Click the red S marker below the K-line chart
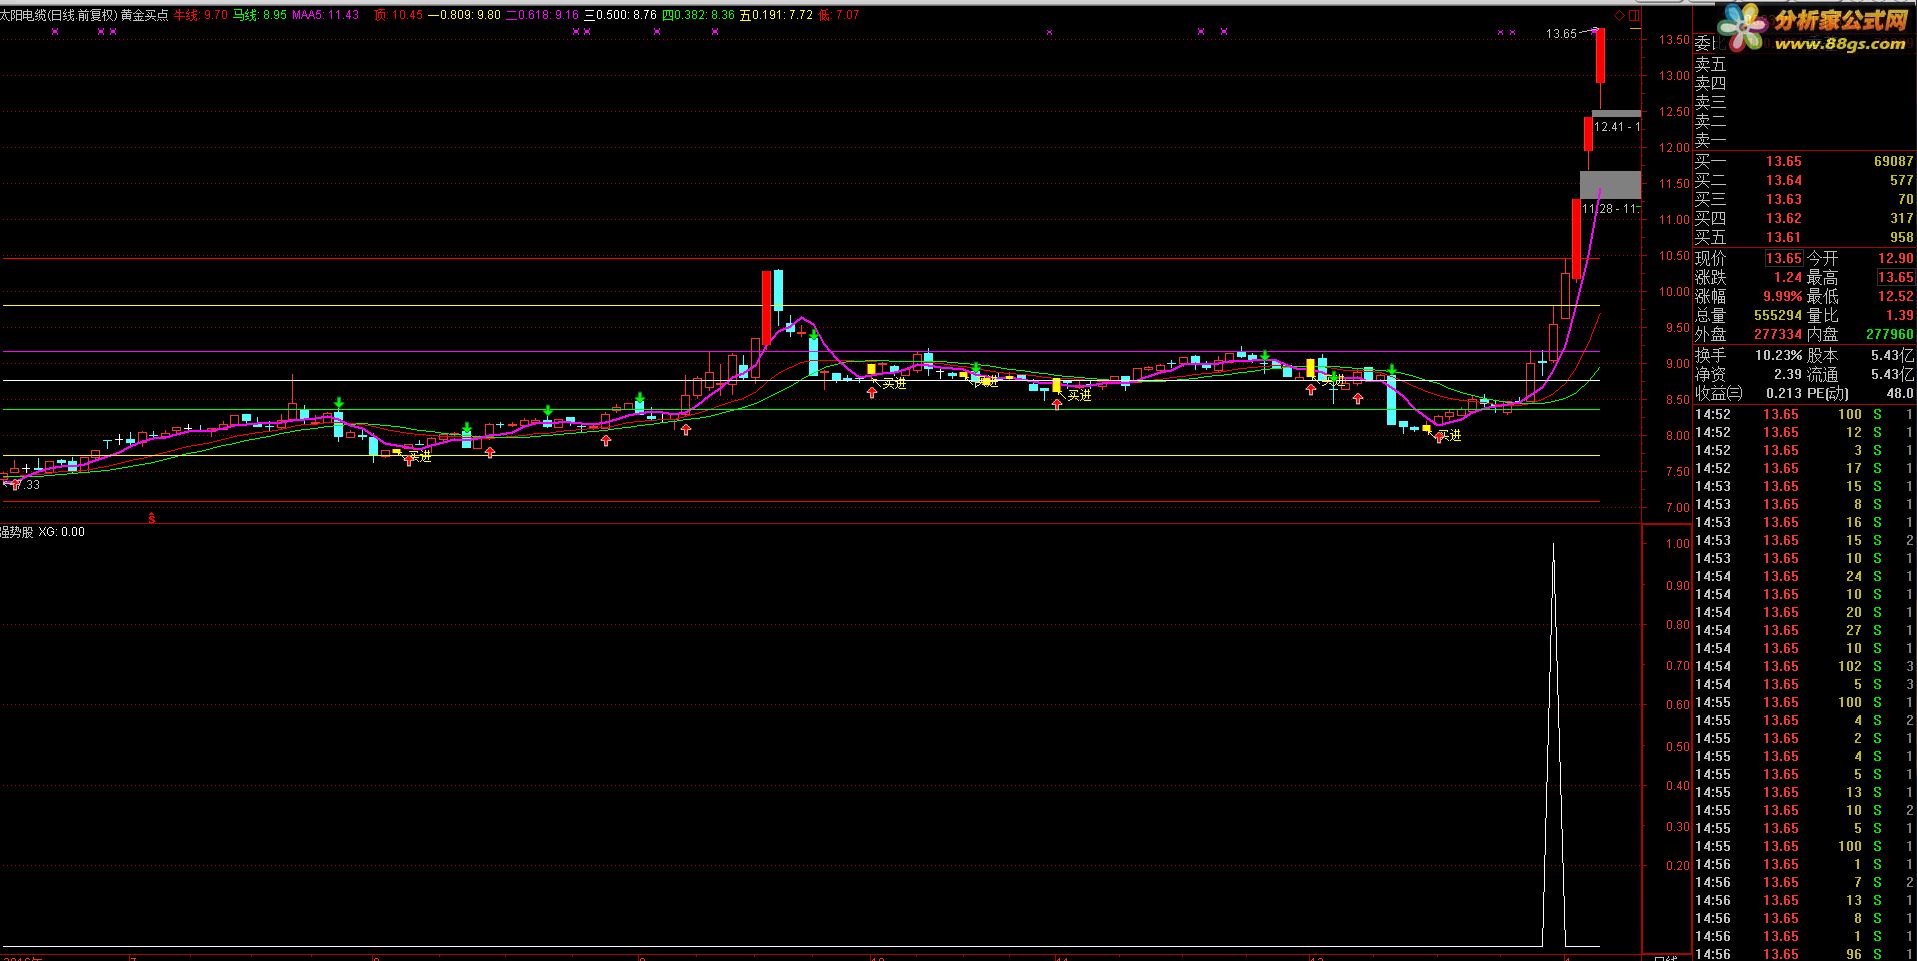 click(x=152, y=517)
